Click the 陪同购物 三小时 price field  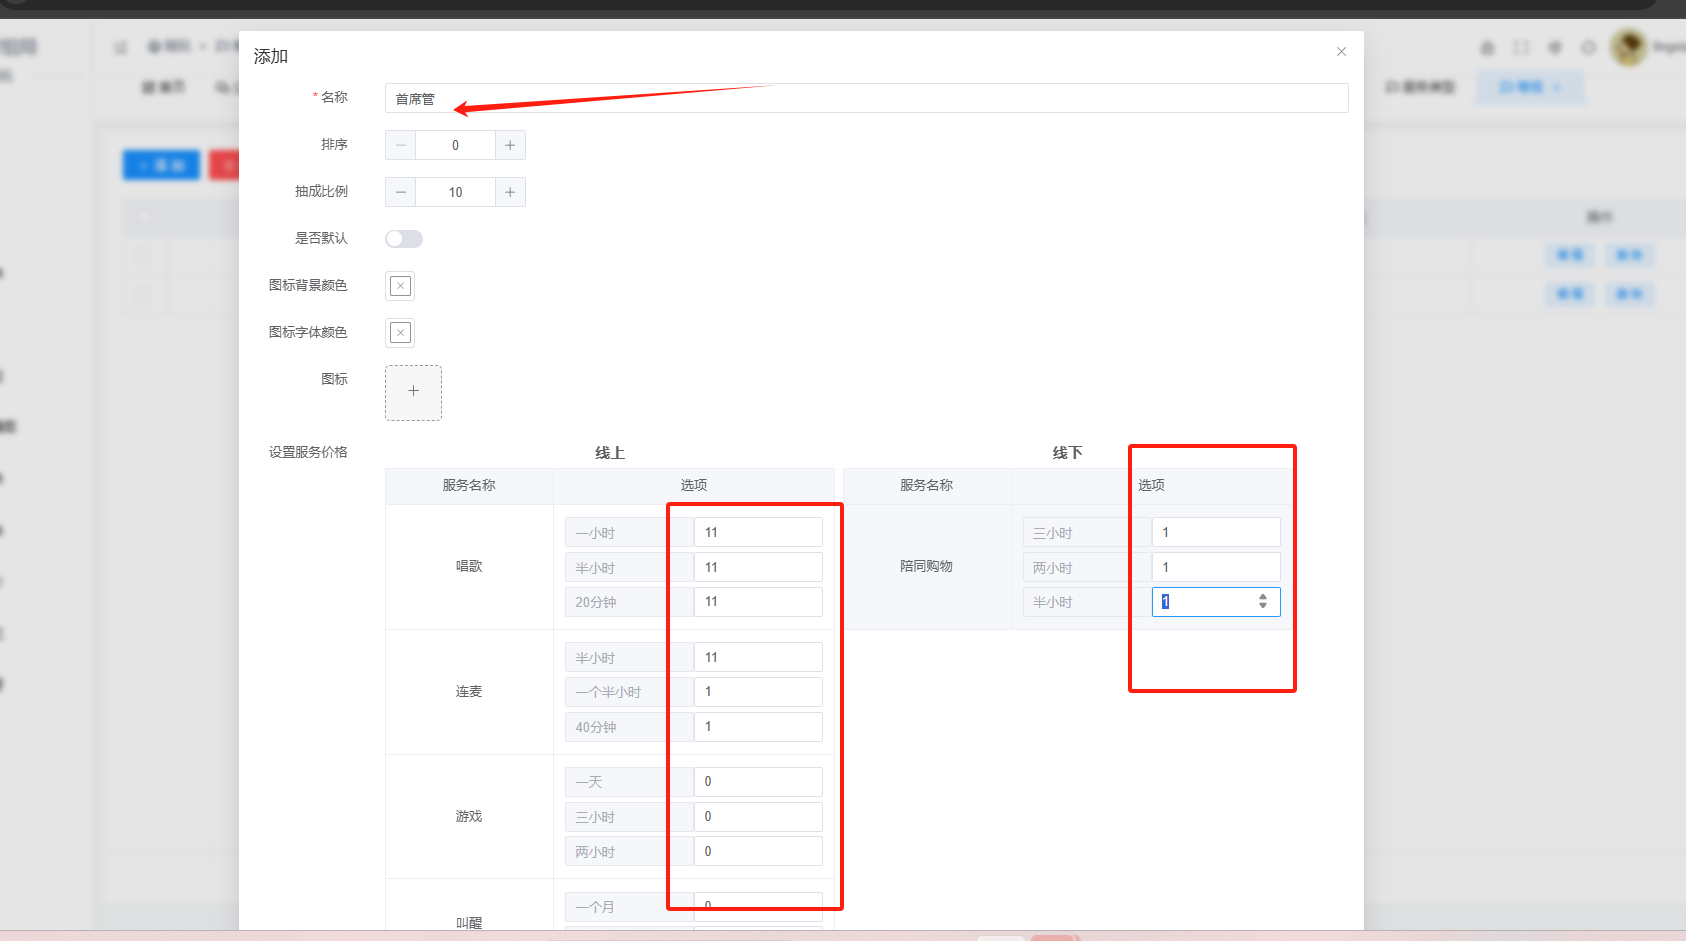[x=1215, y=532]
